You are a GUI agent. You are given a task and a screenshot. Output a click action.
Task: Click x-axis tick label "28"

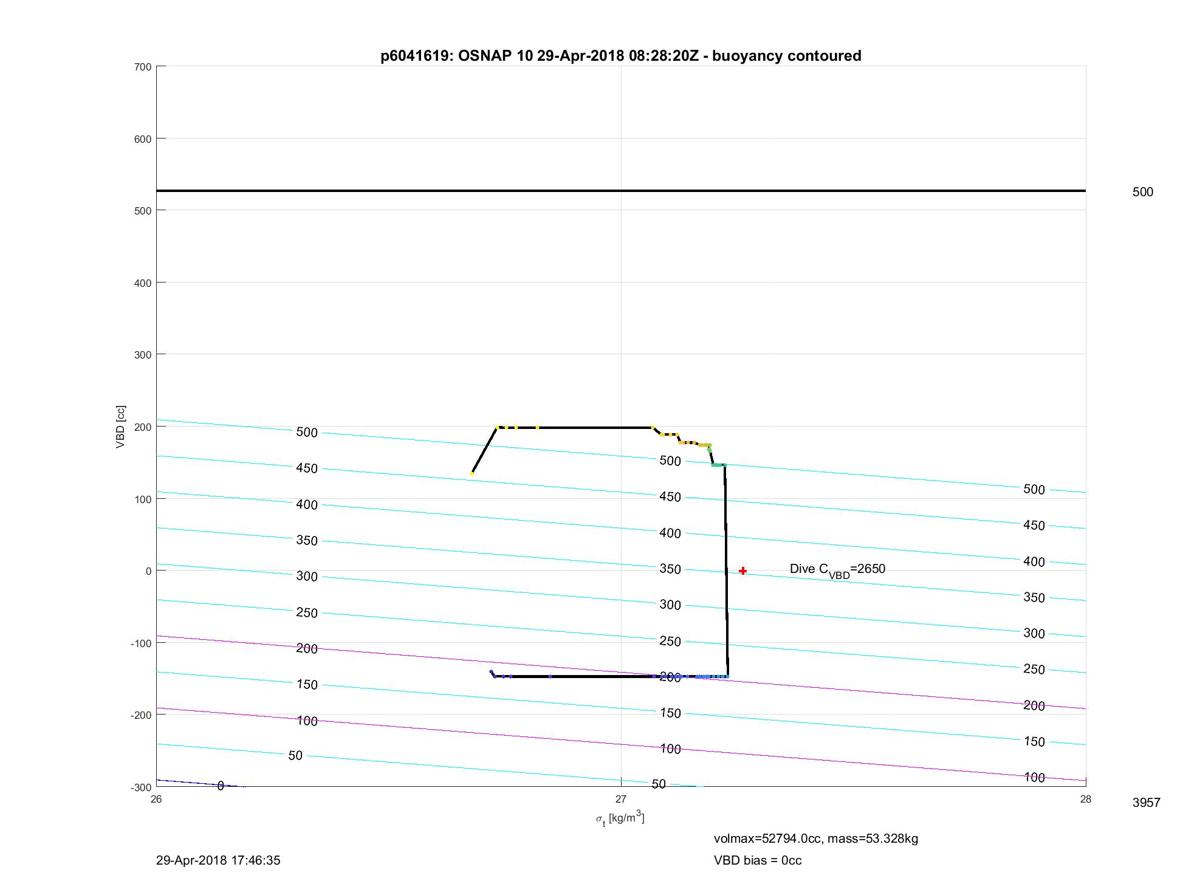click(x=1086, y=799)
